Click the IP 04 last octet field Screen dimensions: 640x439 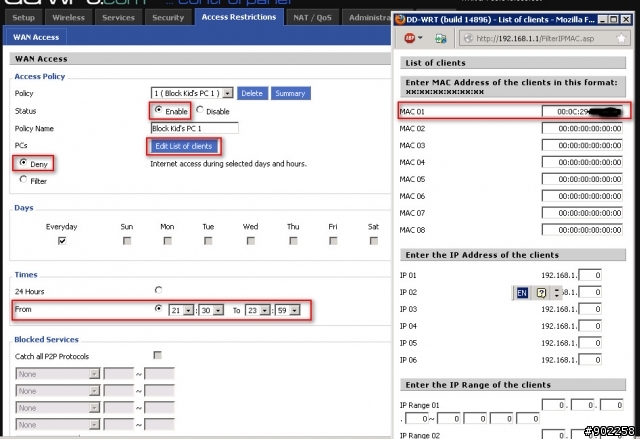point(590,326)
